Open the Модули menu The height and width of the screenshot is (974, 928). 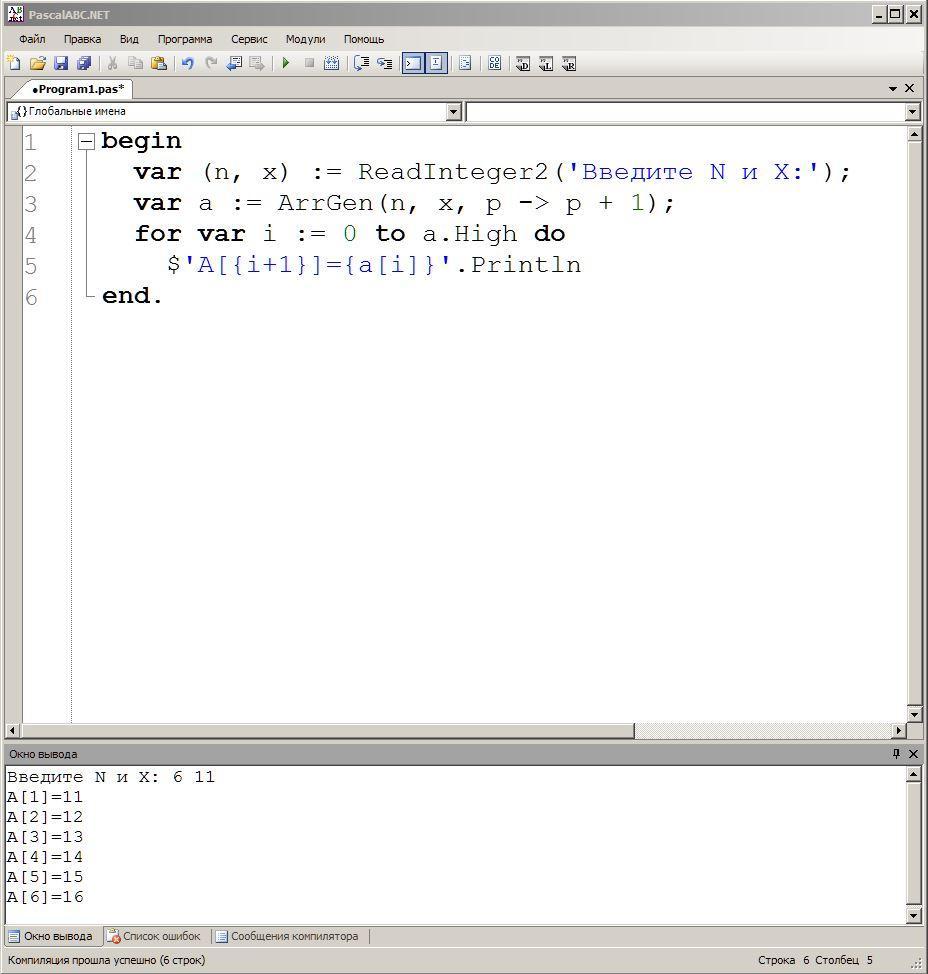click(x=306, y=39)
